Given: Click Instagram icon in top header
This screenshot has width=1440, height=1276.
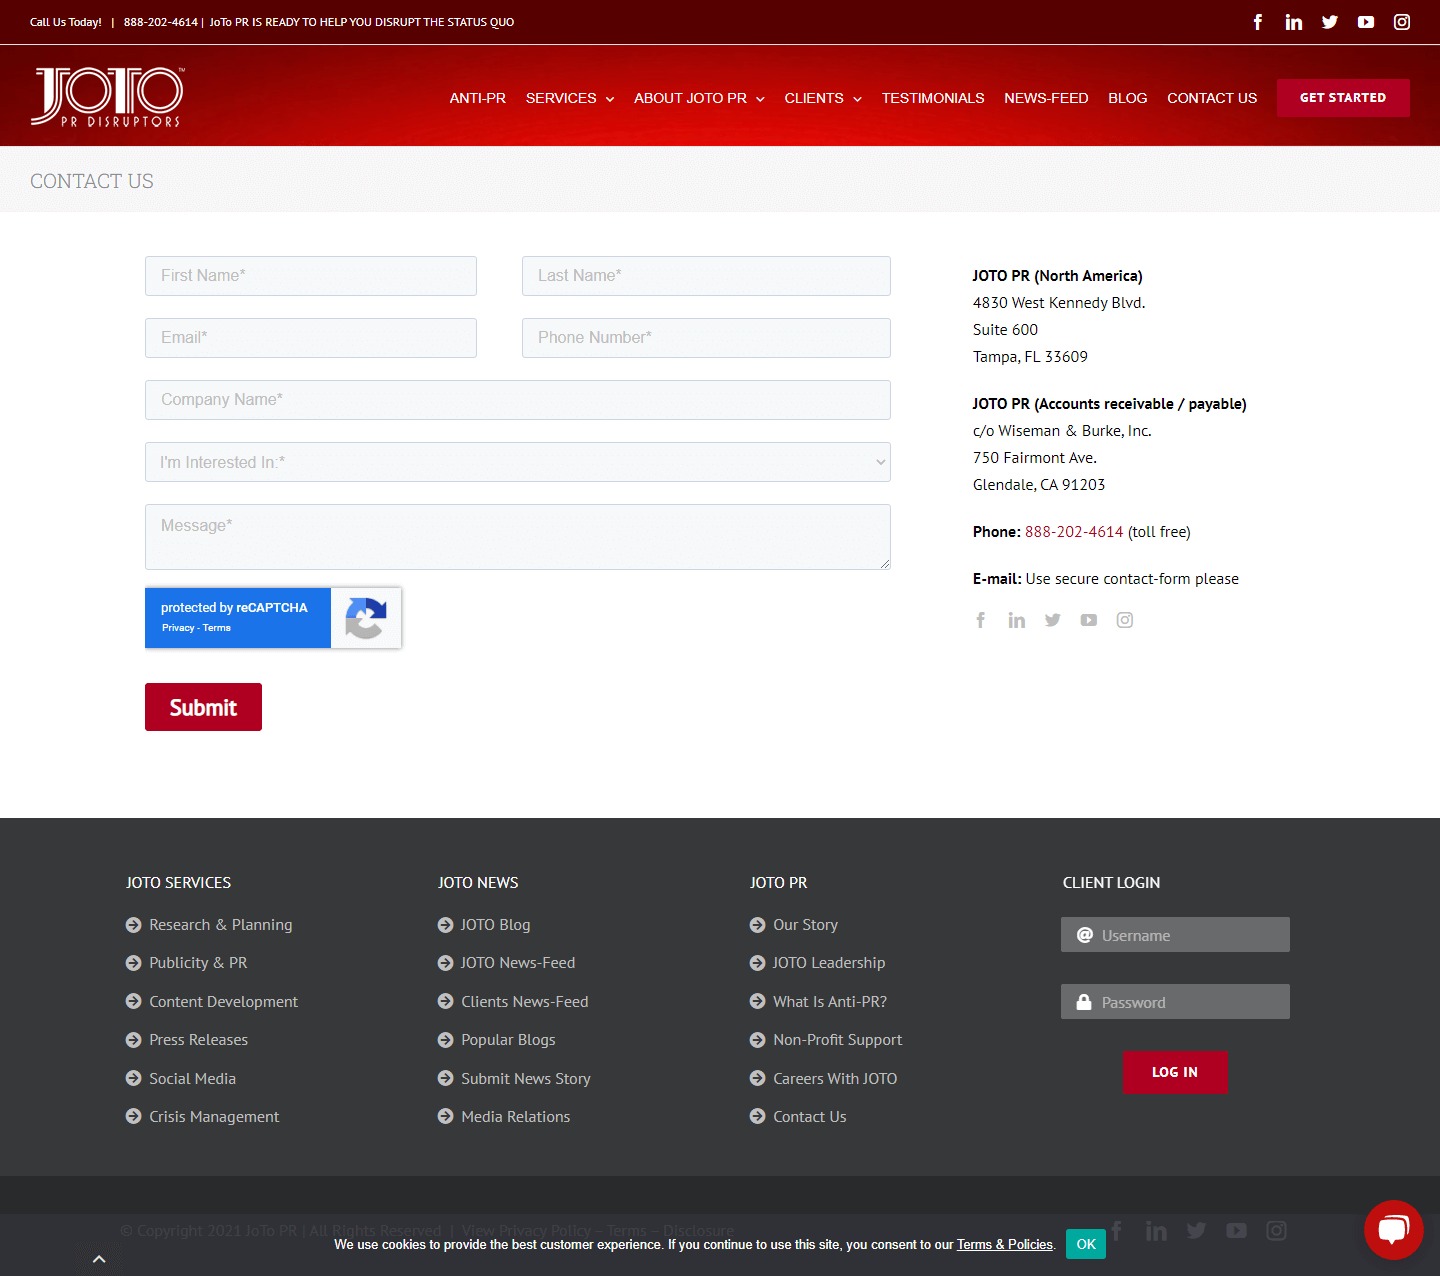Looking at the screenshot, I should point(1402,22).
